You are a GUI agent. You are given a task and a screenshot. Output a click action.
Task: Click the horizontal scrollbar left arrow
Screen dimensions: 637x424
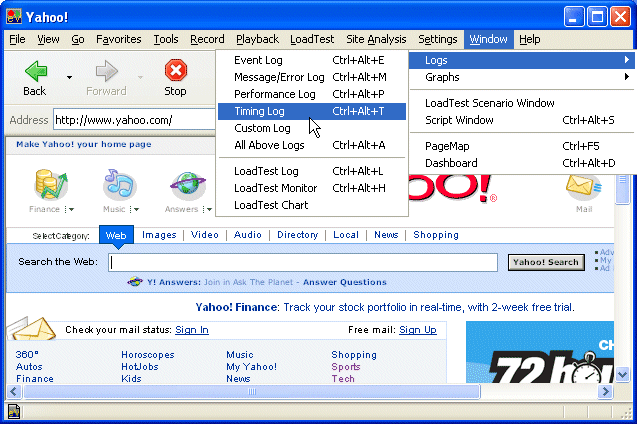pyautogui.click(x=14, y=392)
